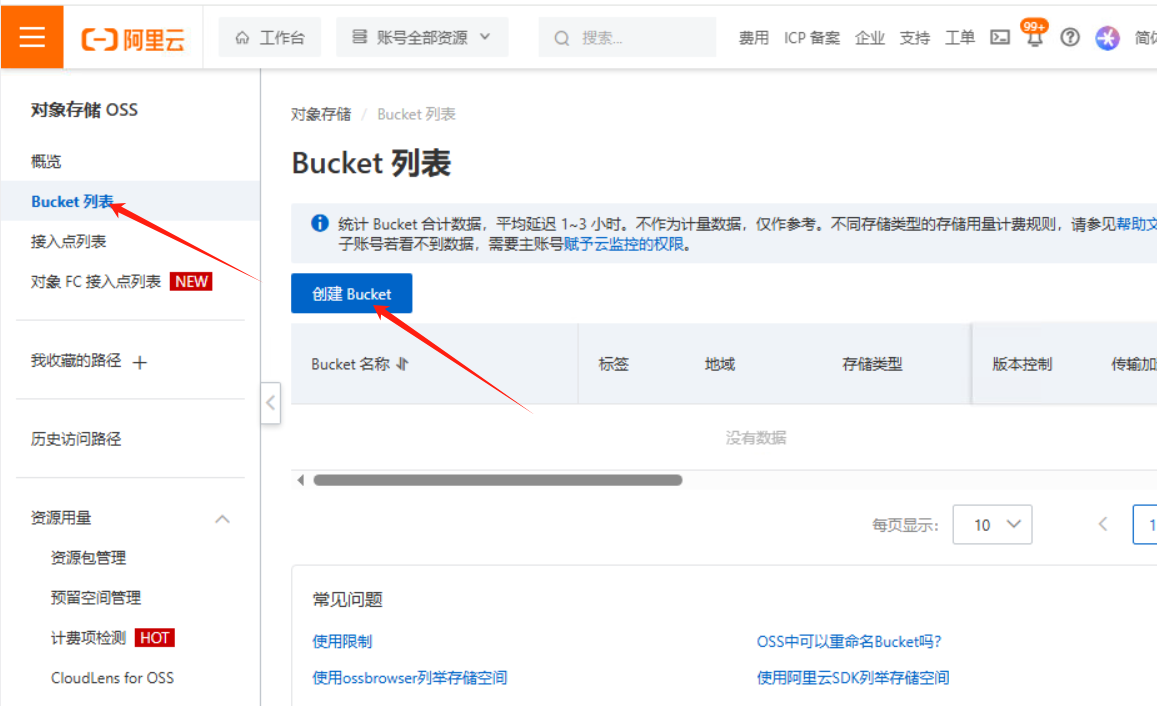Click 创建 Bucket button
Image resolution: width=1157 pixels, height=706 pixels.
tap(351, 294)
